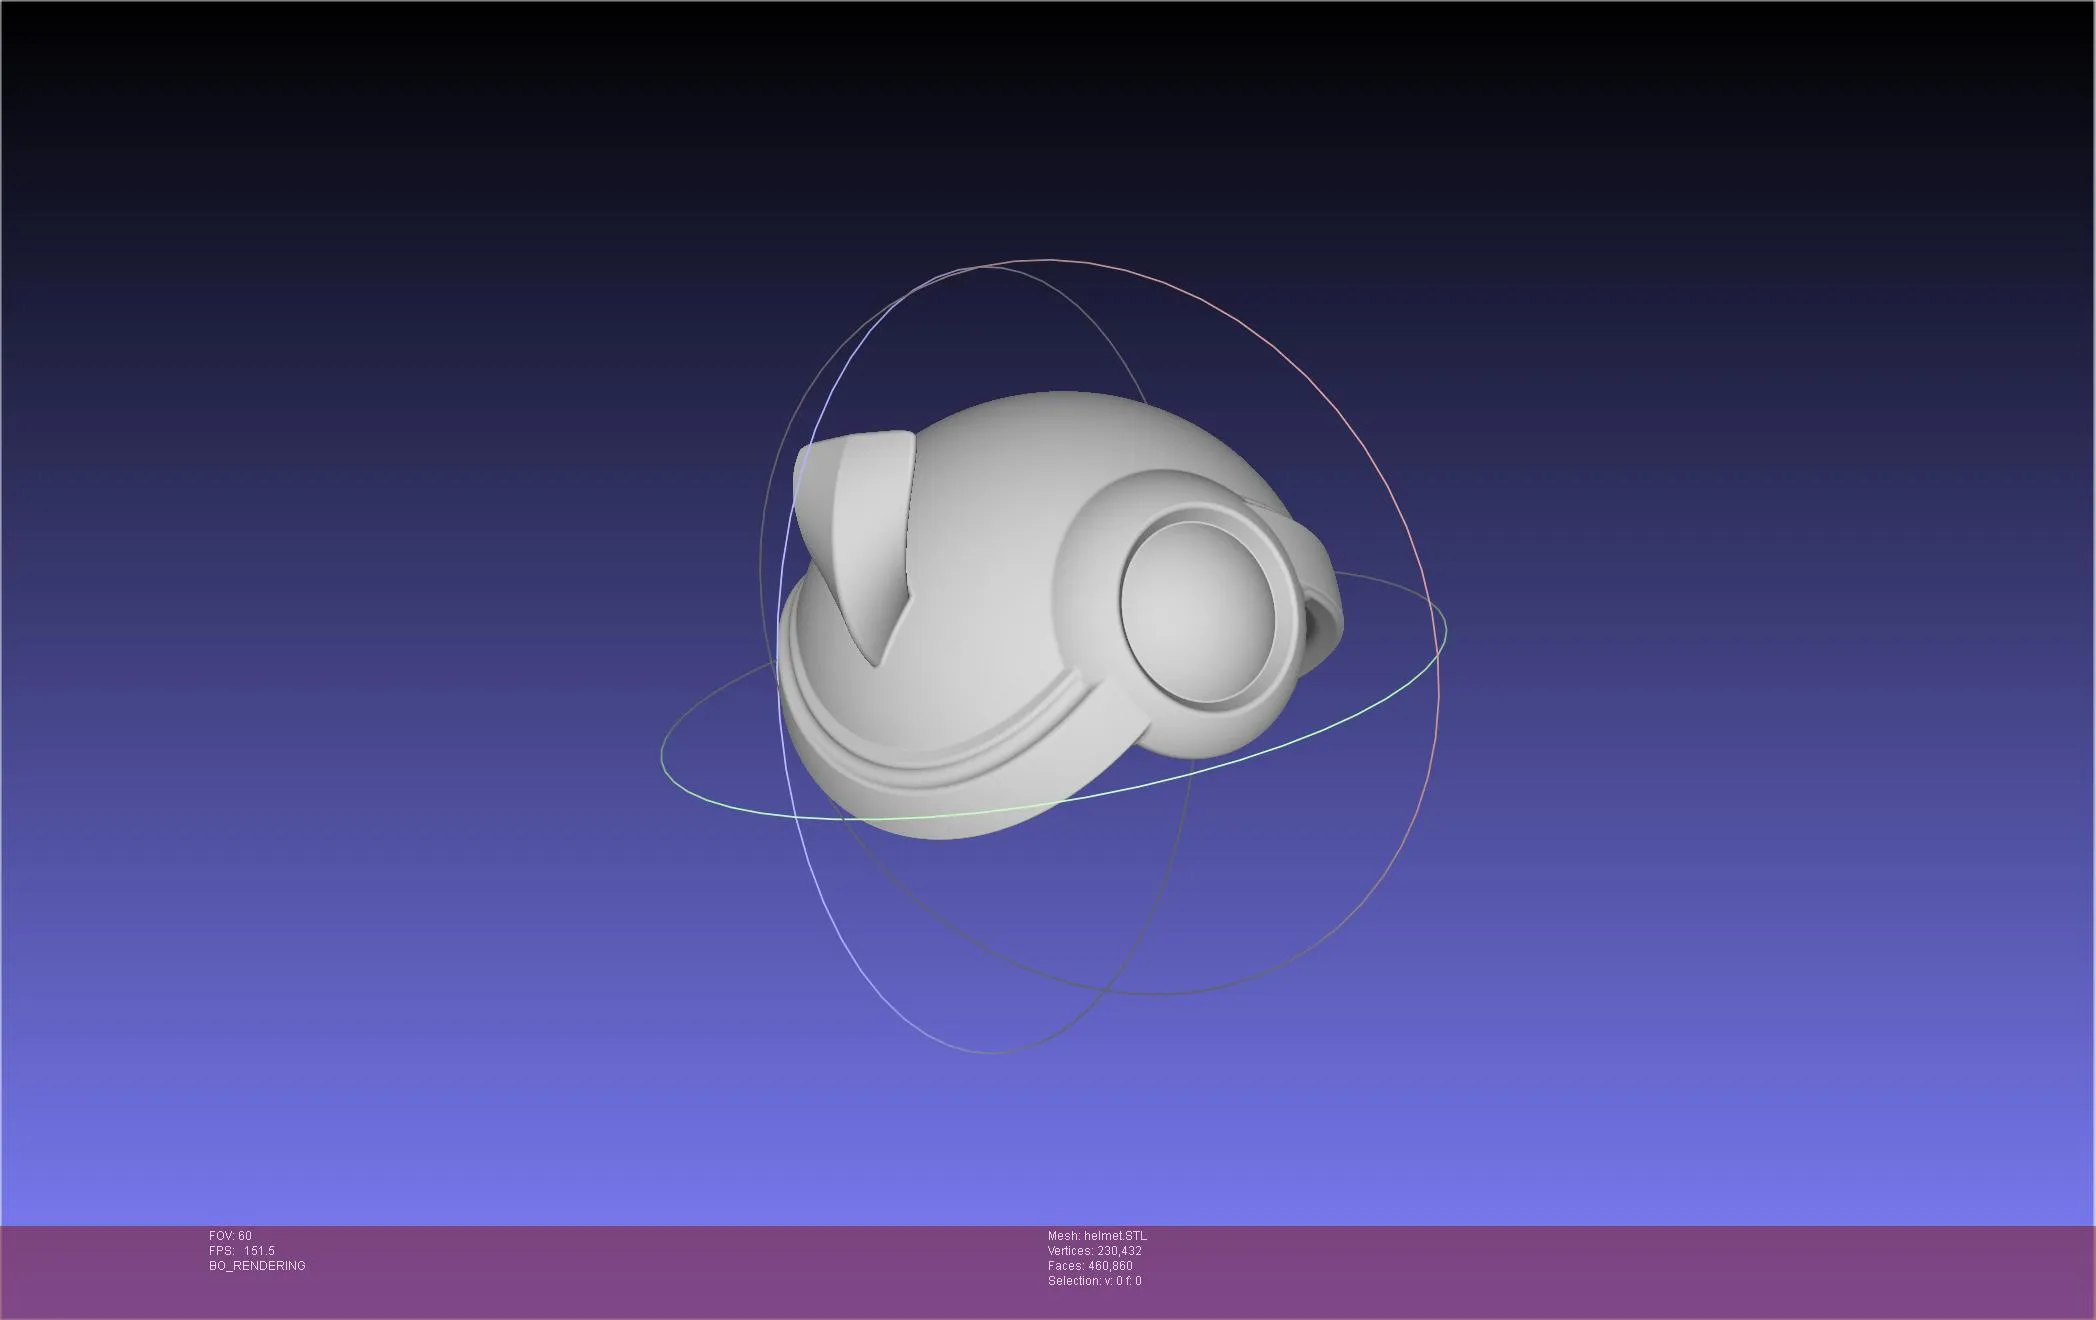Click the BO_RENDERING status text
The image size is (2096, 1320).
257,1266
